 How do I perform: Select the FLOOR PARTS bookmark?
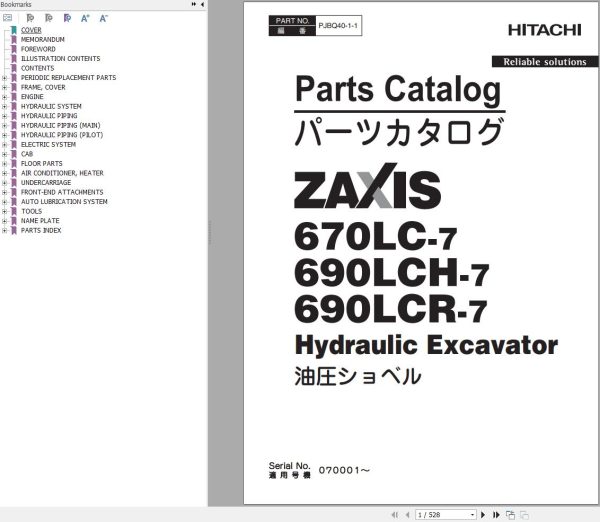(x=41, y=163)
